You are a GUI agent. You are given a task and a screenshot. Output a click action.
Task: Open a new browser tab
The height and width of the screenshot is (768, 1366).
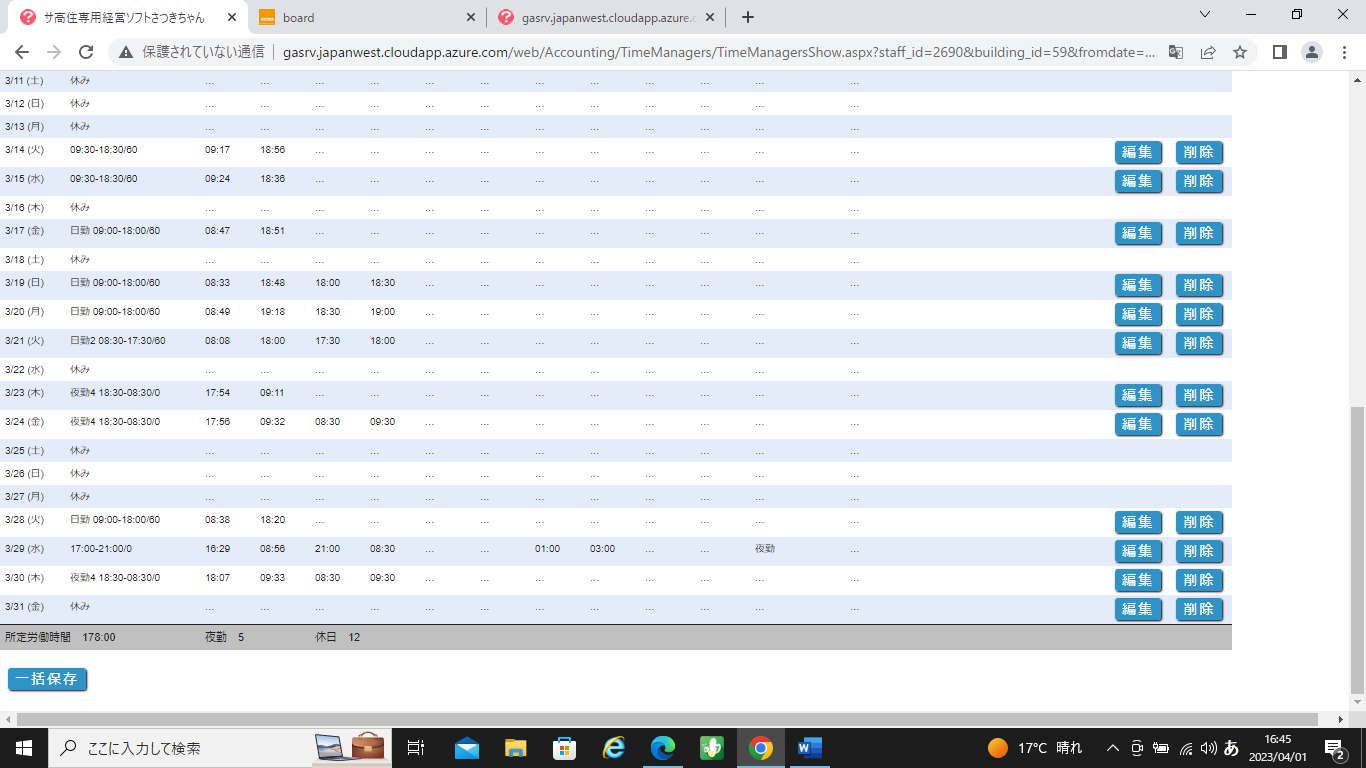tap(747, 17)
